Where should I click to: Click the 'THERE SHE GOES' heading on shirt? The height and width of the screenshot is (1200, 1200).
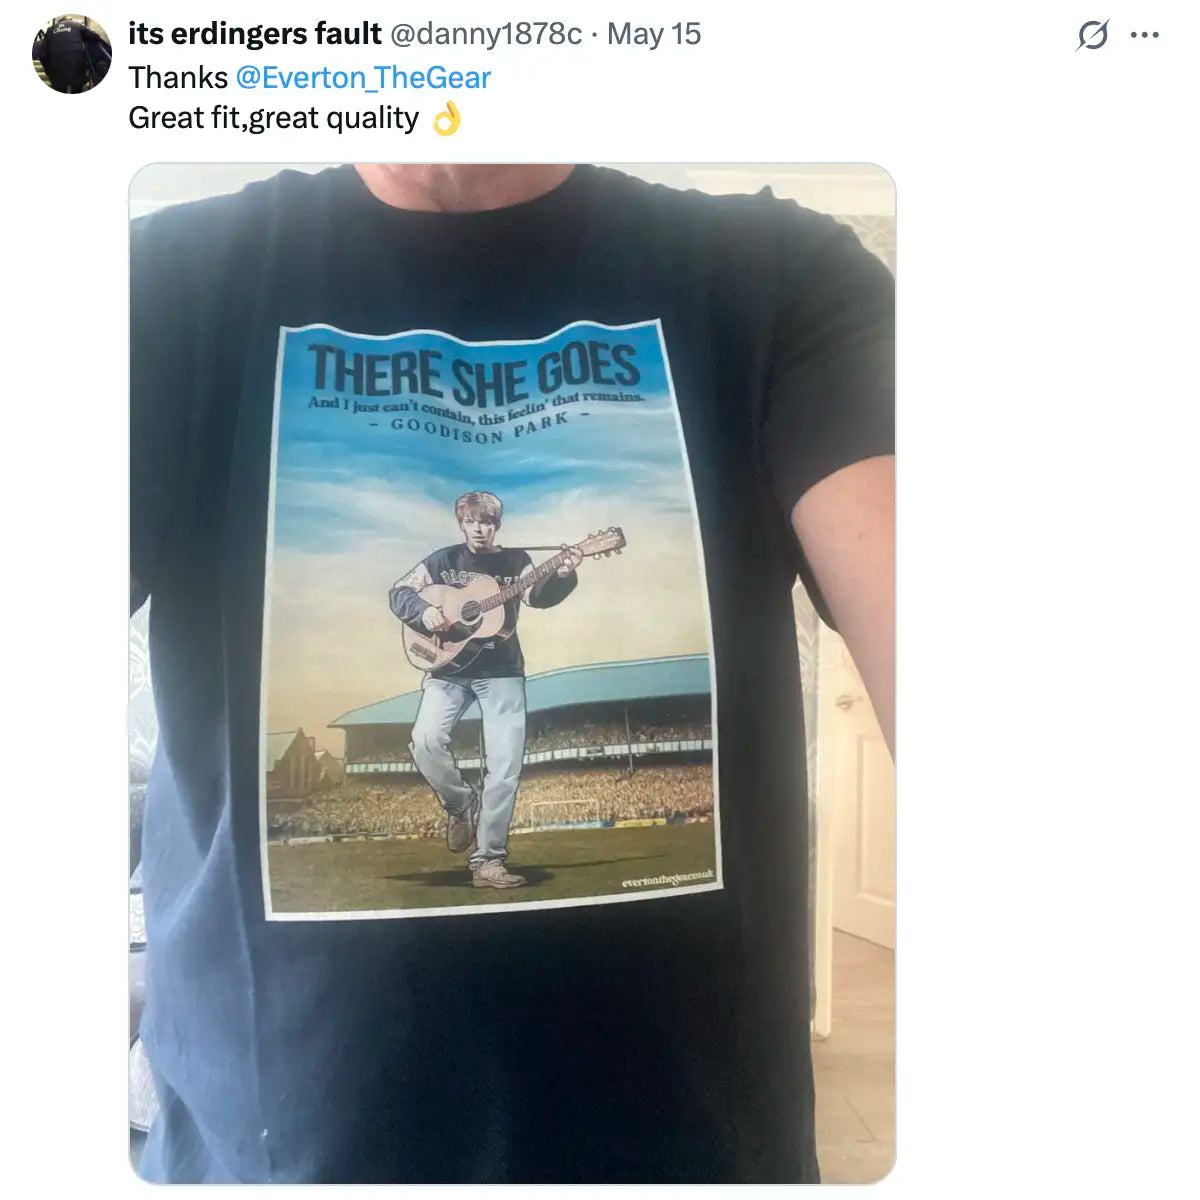tap(473, 370)
